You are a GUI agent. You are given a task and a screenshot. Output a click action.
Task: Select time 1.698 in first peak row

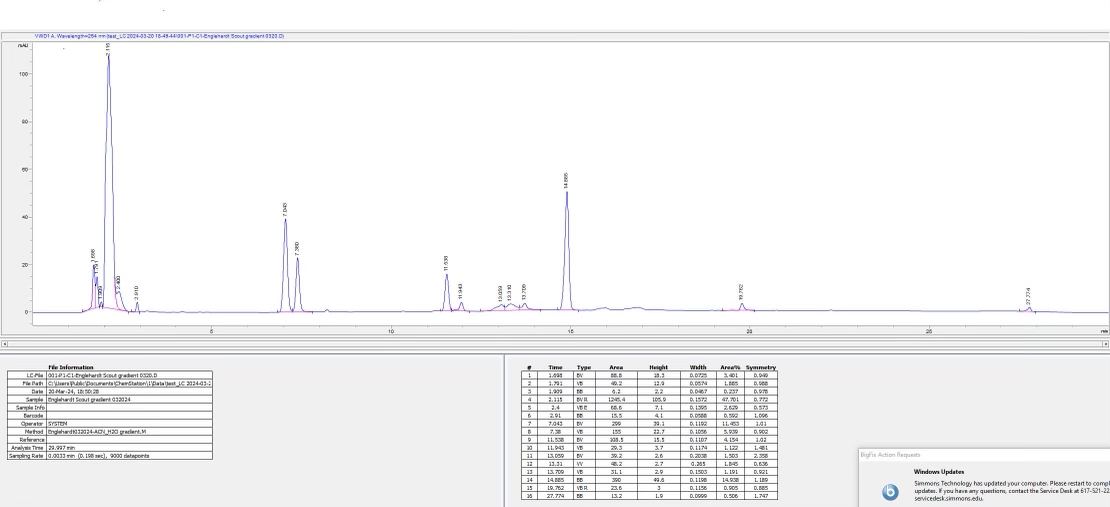click(555, 375)
